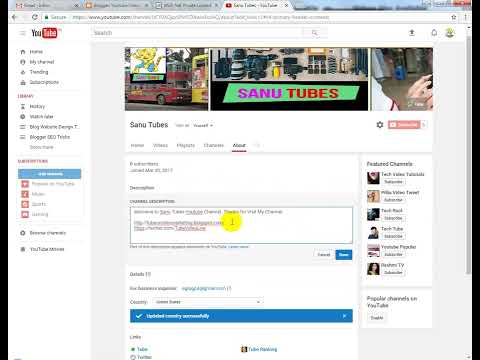480x360 pixels.
Task: Open the channel Channels tab
Action: (x=214, y=145)
